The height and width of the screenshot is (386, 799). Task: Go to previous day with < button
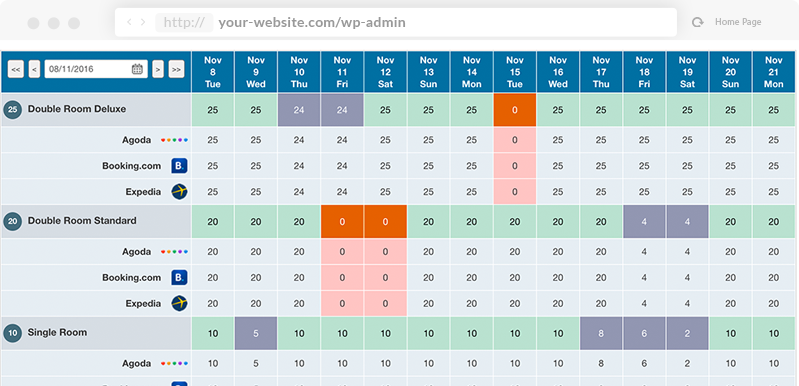tap(34, 69)
